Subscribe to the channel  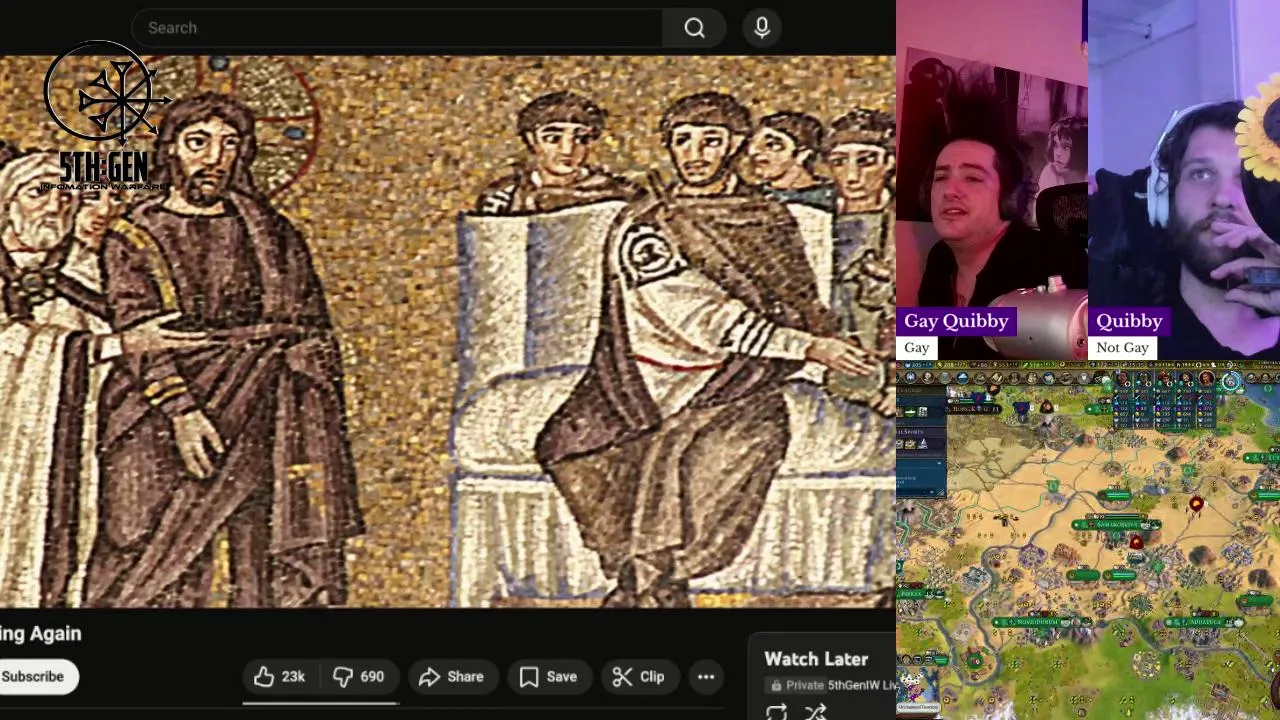coord(36,677)
